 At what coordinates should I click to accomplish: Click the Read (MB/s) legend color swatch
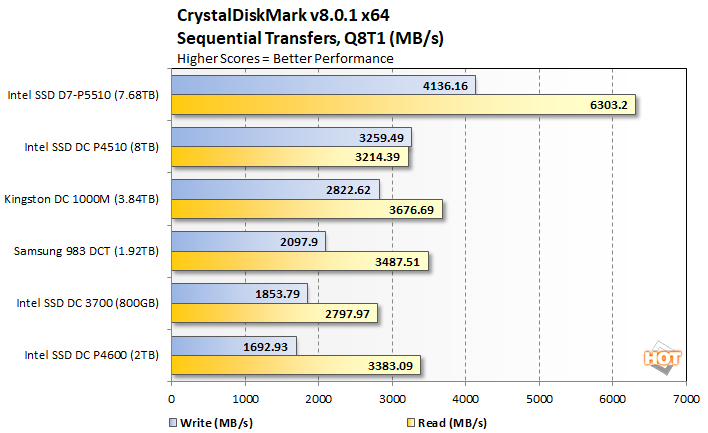411,423
